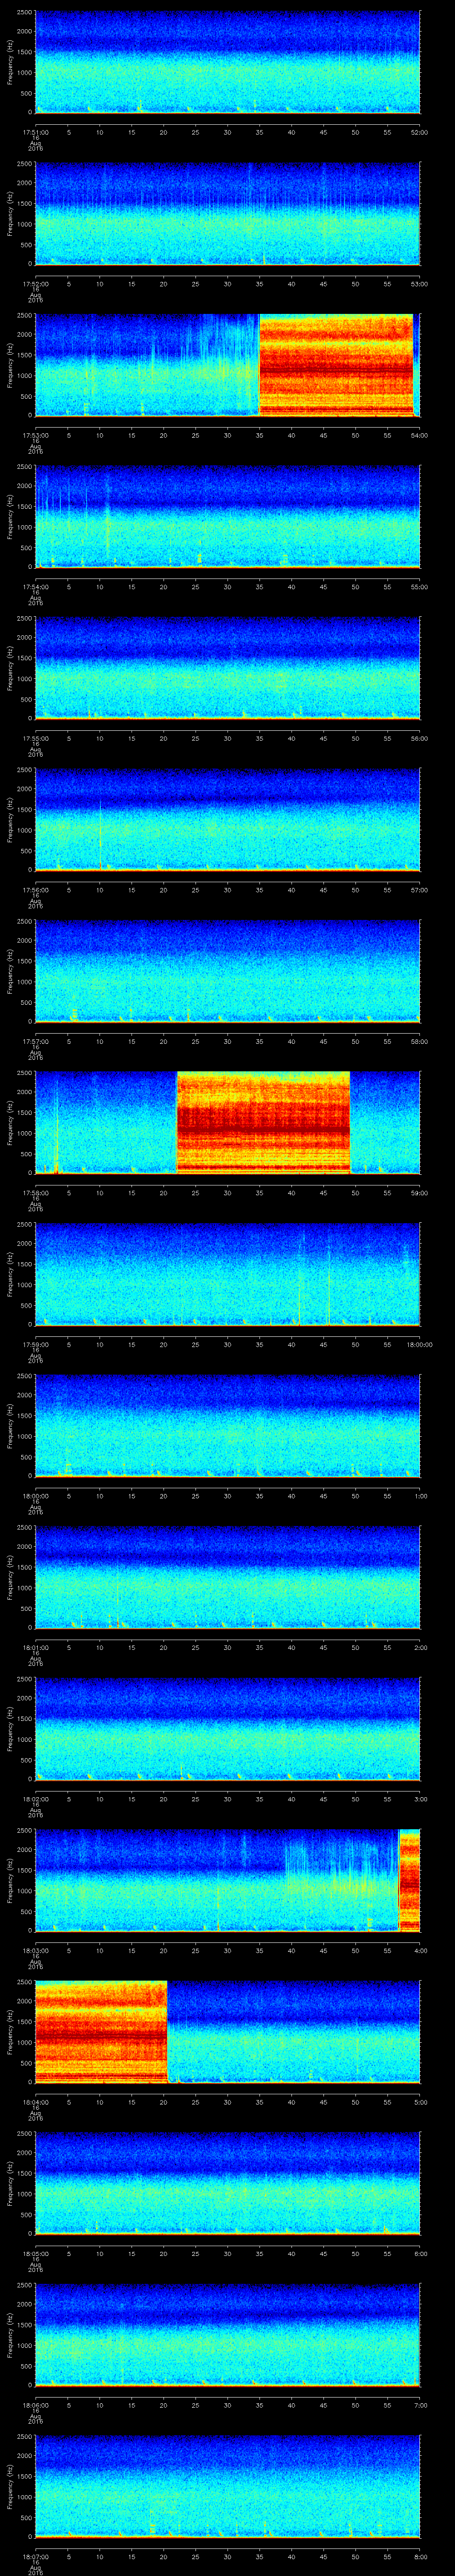This screenshot has width=455, height=2576.
Task: Click the 17:59:00 time axis label
Action: pos(35,1344)
